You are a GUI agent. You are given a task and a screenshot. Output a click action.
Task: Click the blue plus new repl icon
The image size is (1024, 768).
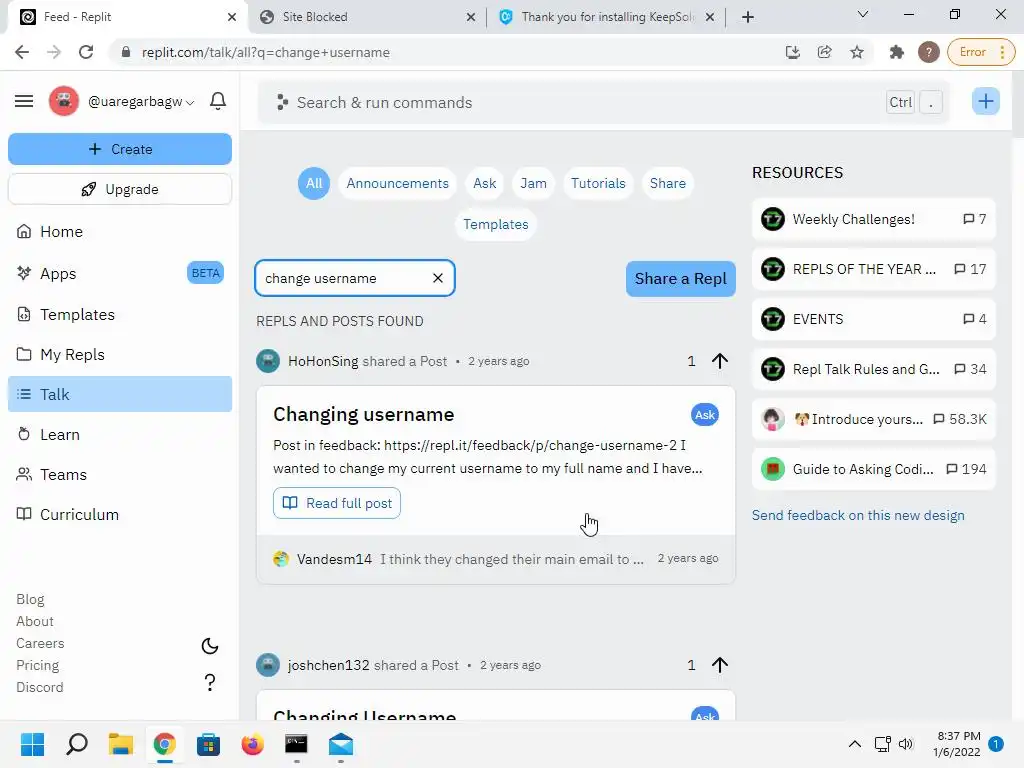pyautogui.click(x=985, y=101)
